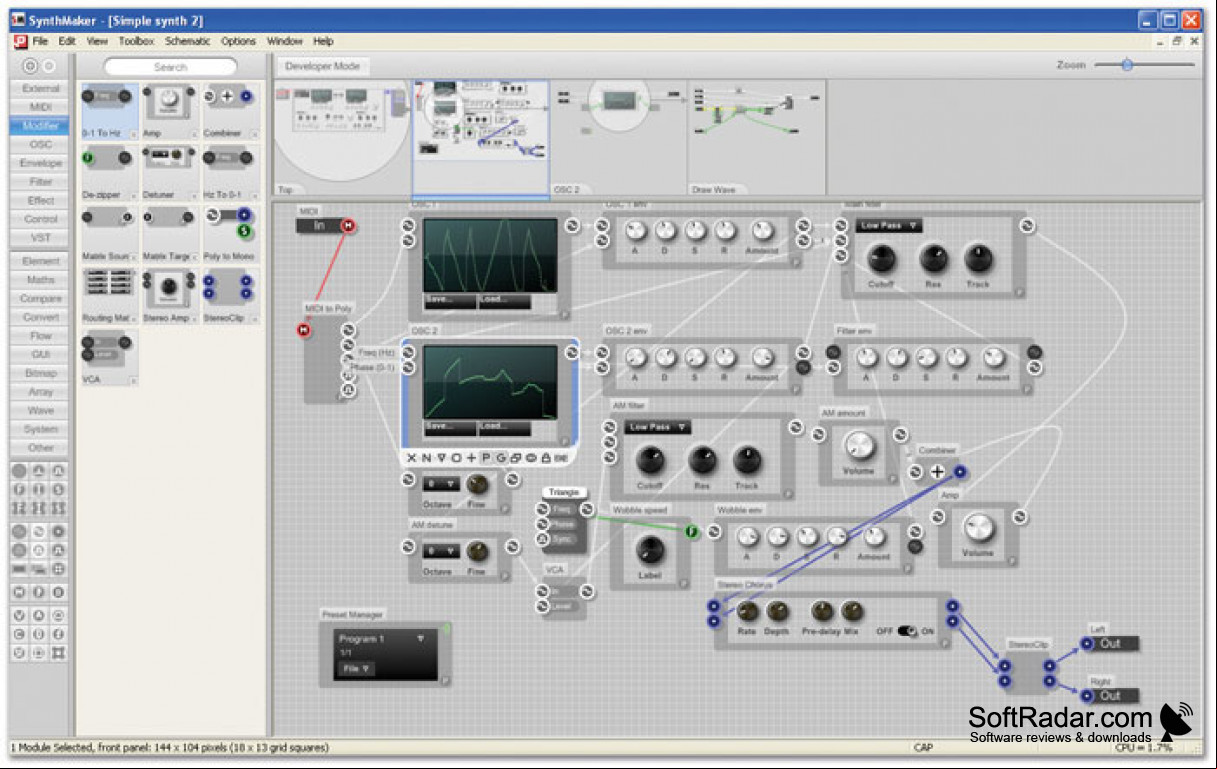Screen dimensions: 1217x769
Task: Click the Save... button in OSC 1
Action: tap(450, 300)
